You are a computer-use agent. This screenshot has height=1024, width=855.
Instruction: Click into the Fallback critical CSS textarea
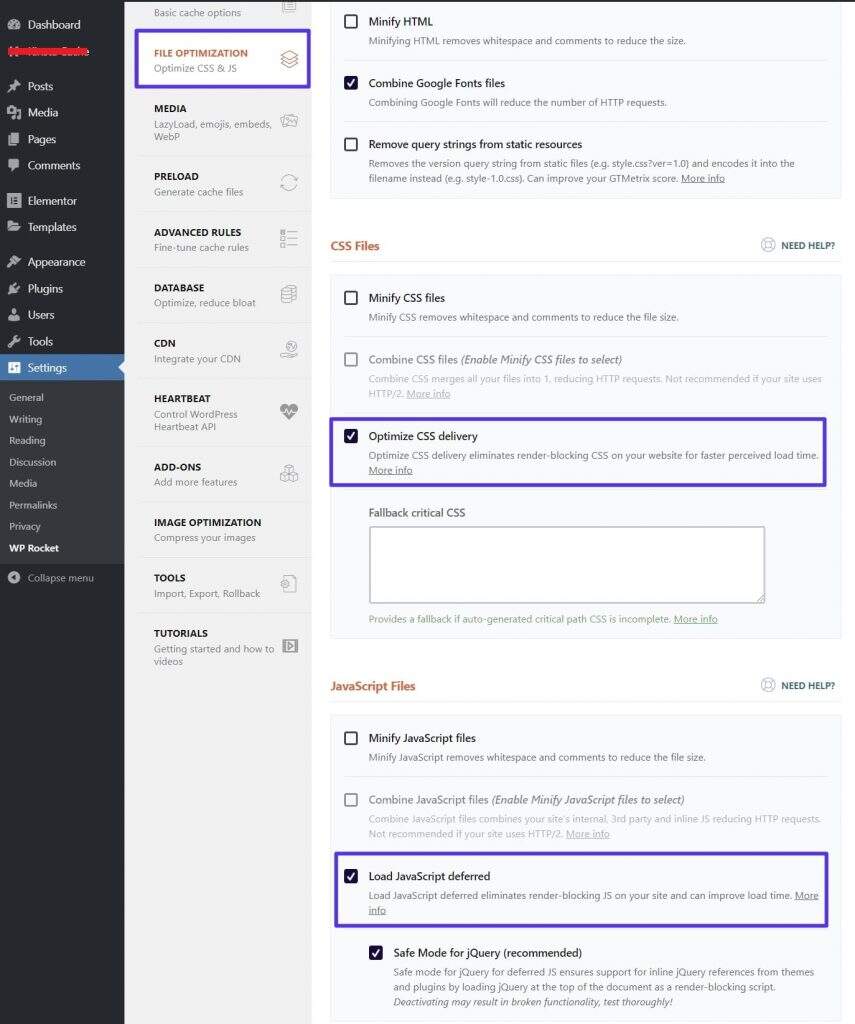[x=566, y=564]
